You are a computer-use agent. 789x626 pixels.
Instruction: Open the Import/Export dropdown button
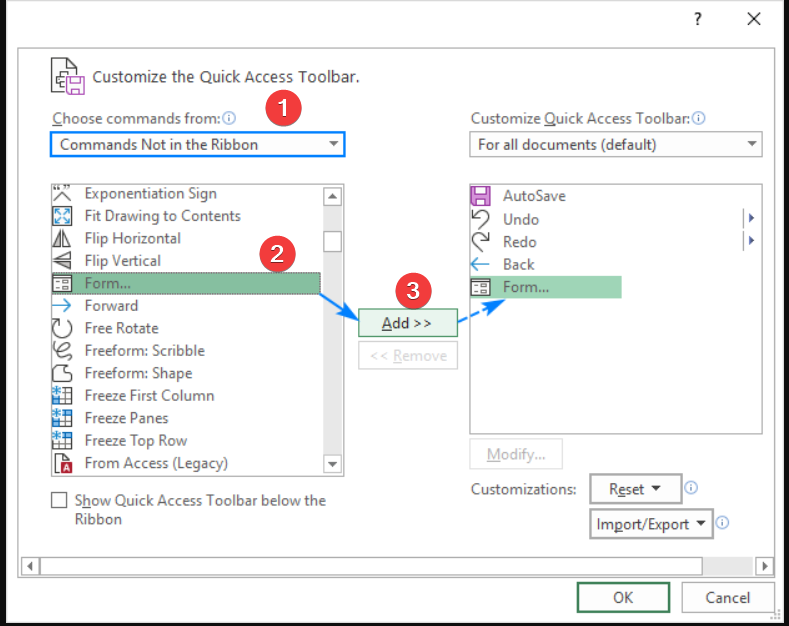pos(651,524)
